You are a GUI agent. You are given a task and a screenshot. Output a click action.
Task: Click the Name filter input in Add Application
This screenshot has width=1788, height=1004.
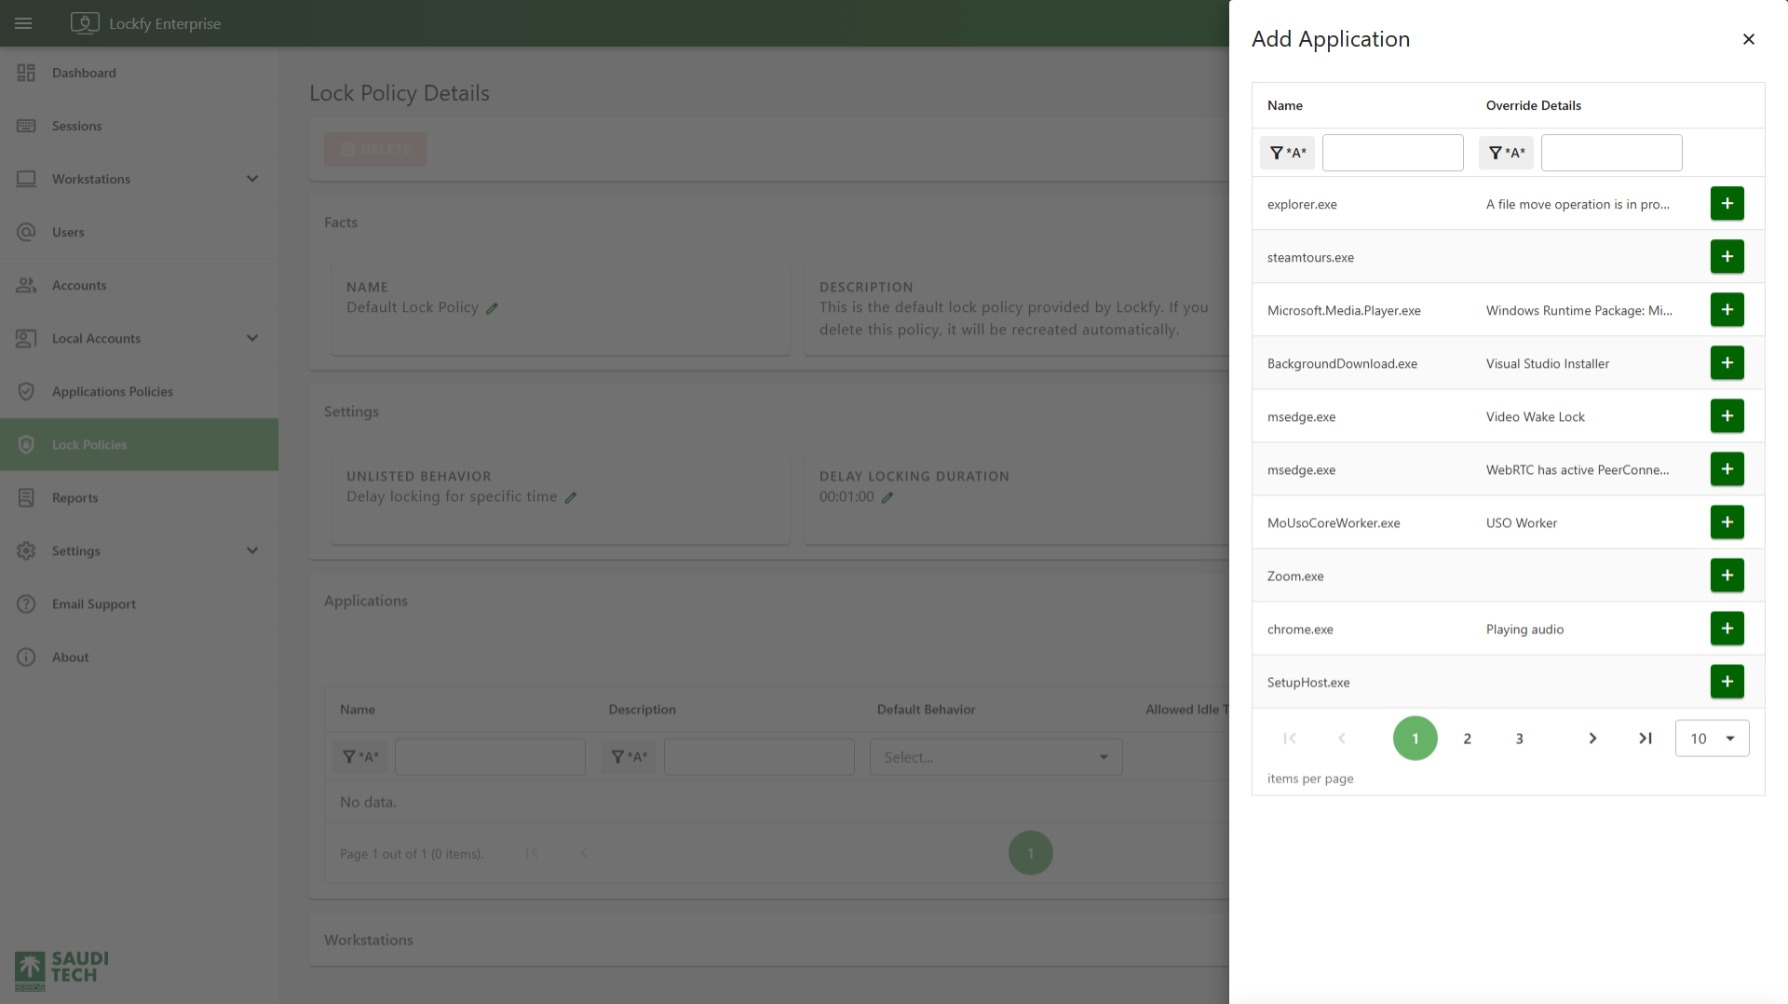tap(1393, 153)
